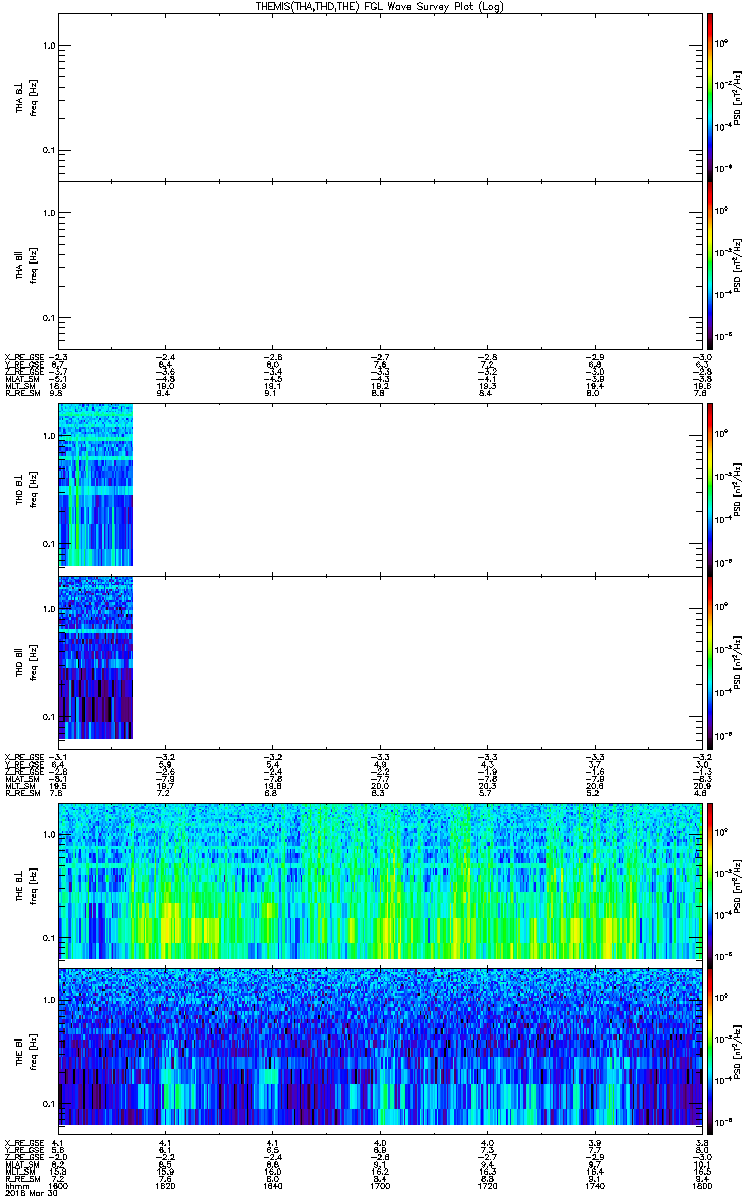Click the '0.1' frequency tick on THE B‖ panel
Viewport: 750px width, 1200px height.
[49, 1103]
